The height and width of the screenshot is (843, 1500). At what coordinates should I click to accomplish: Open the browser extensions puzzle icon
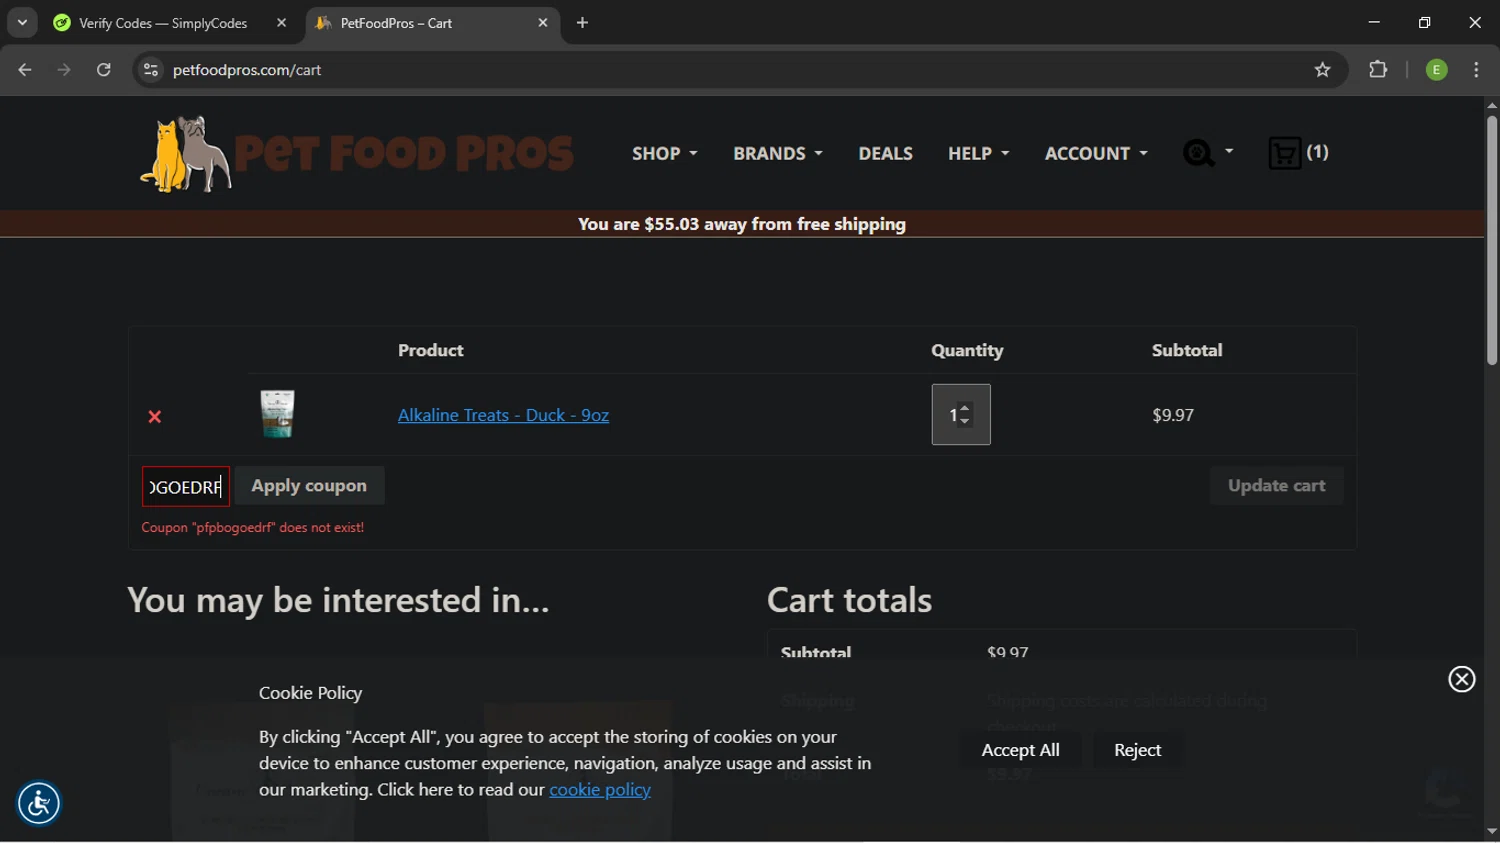point(1378,70)
